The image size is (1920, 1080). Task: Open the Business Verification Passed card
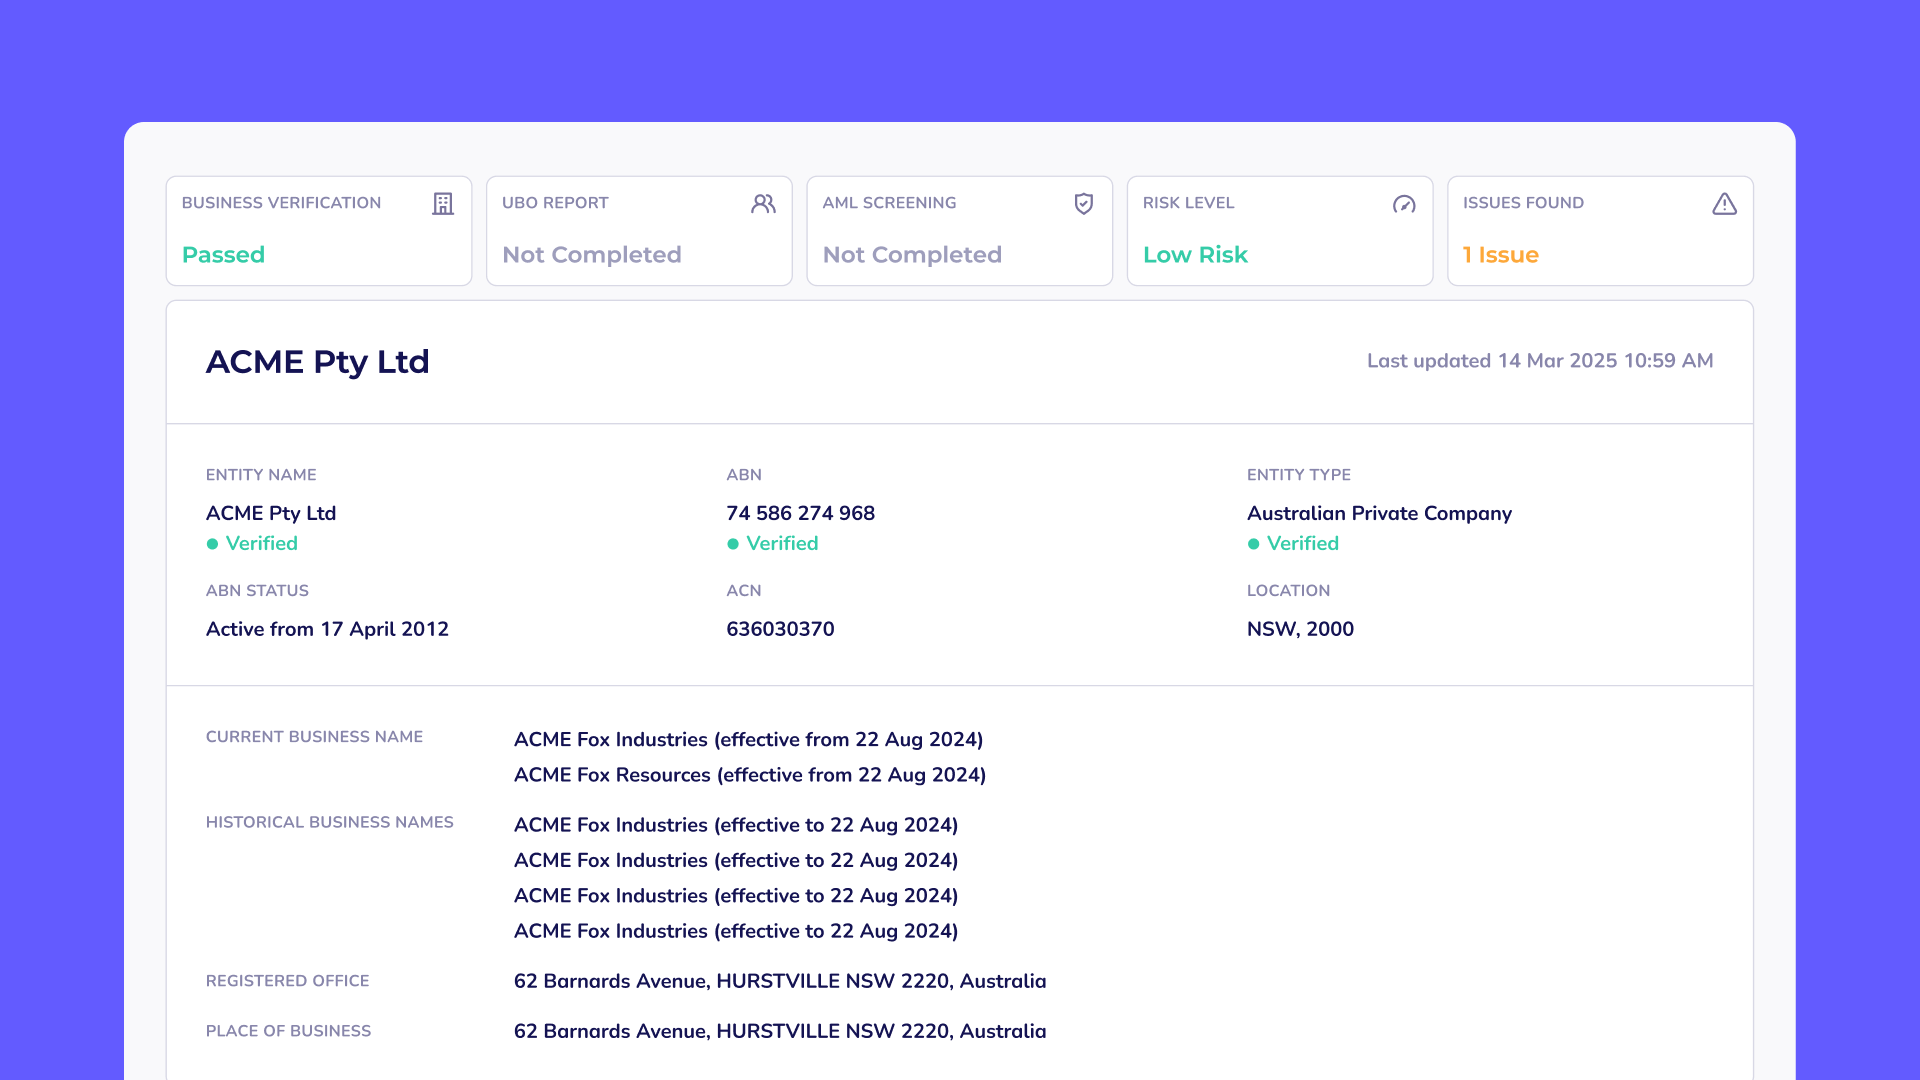(318, 232)
